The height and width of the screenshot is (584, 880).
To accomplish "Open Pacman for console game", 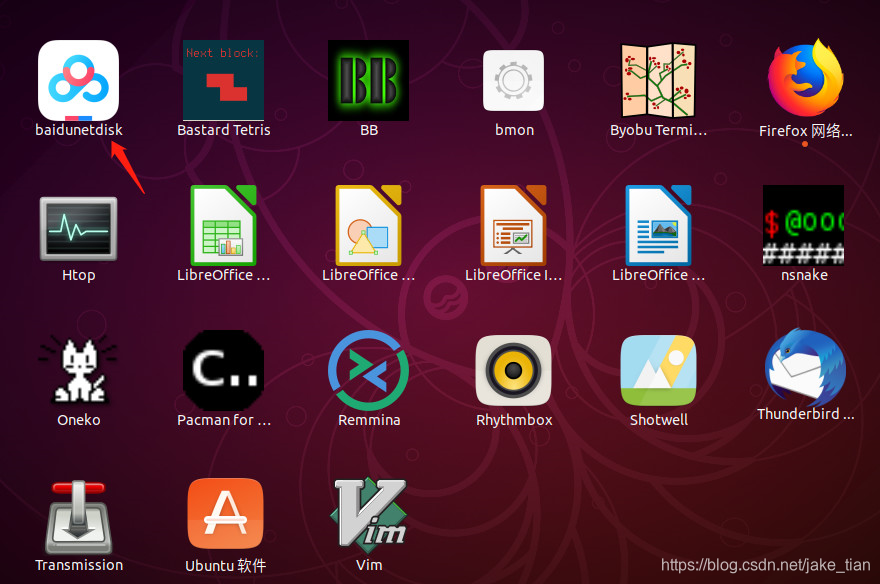I will pos(223,370).
